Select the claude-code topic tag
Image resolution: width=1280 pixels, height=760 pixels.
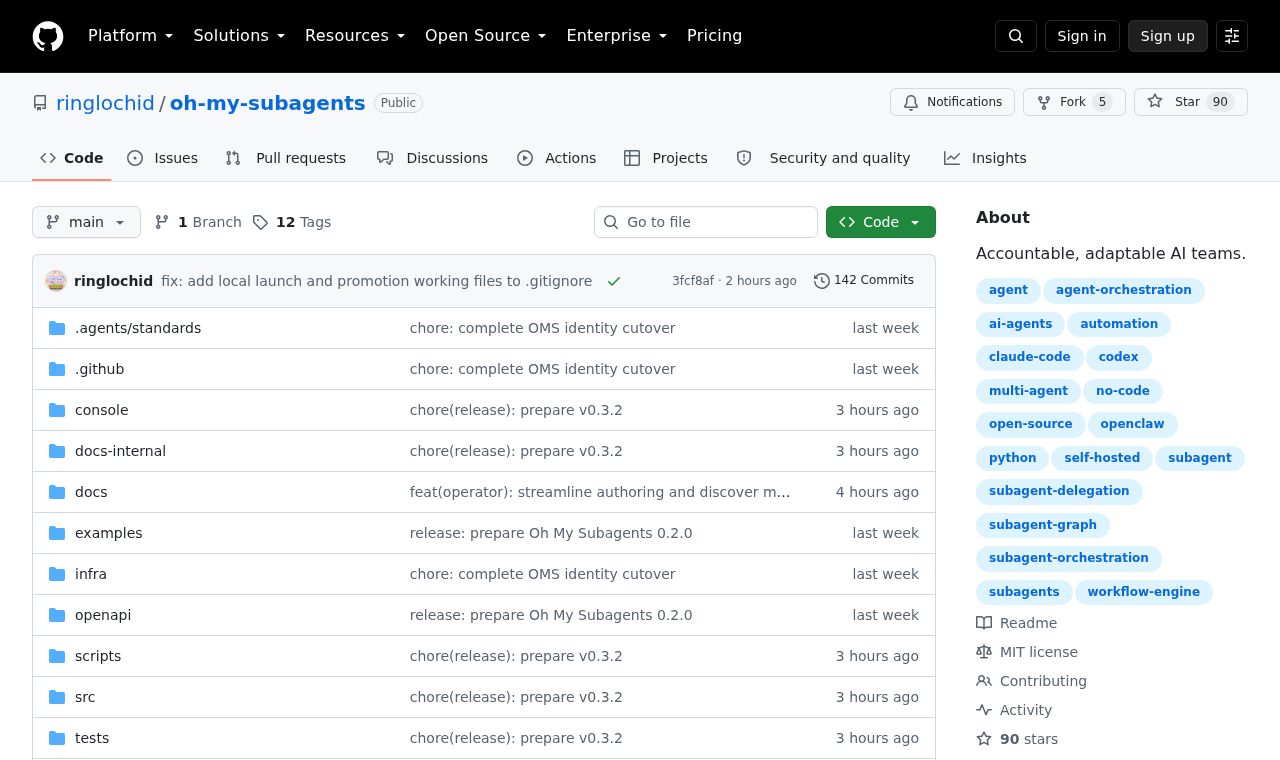click(x=1030, y=357)
